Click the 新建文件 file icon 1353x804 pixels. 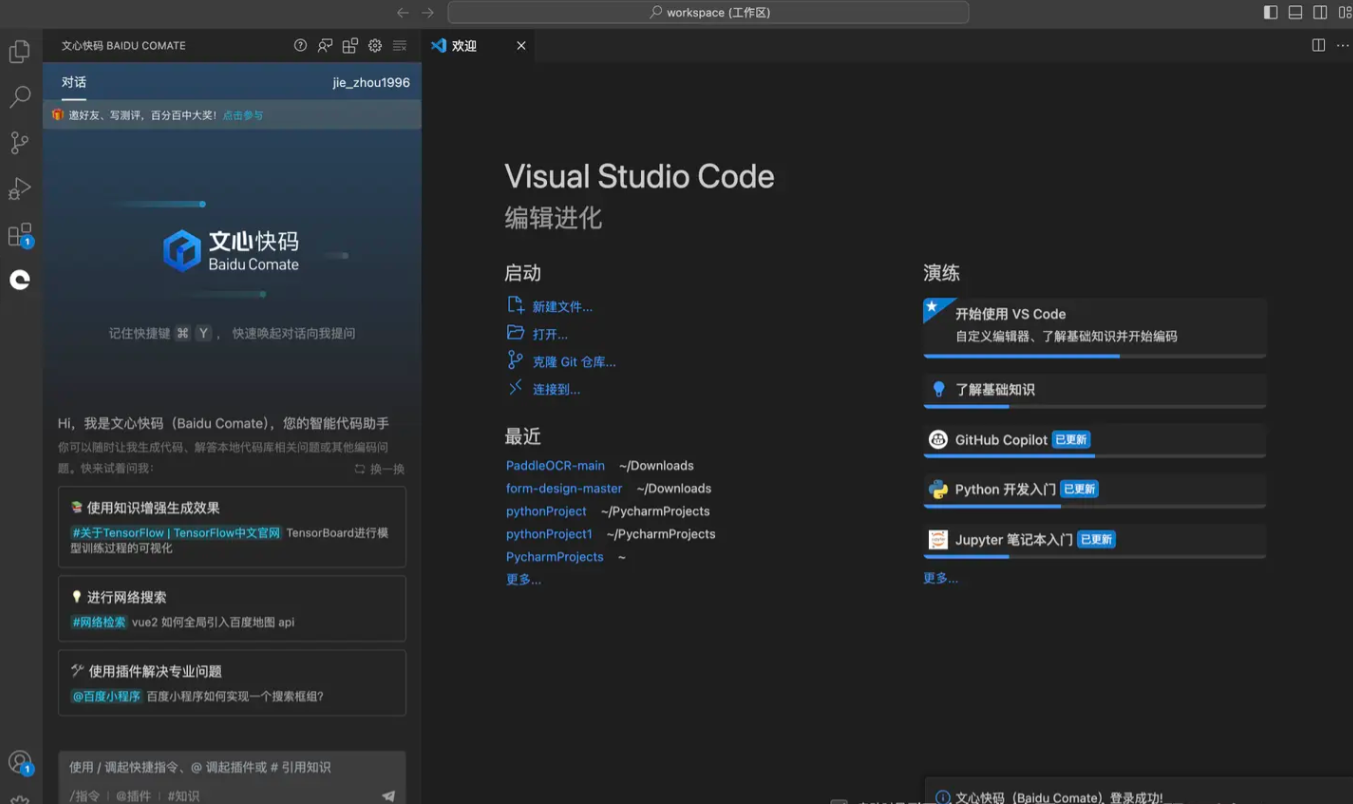pos(515,305)
